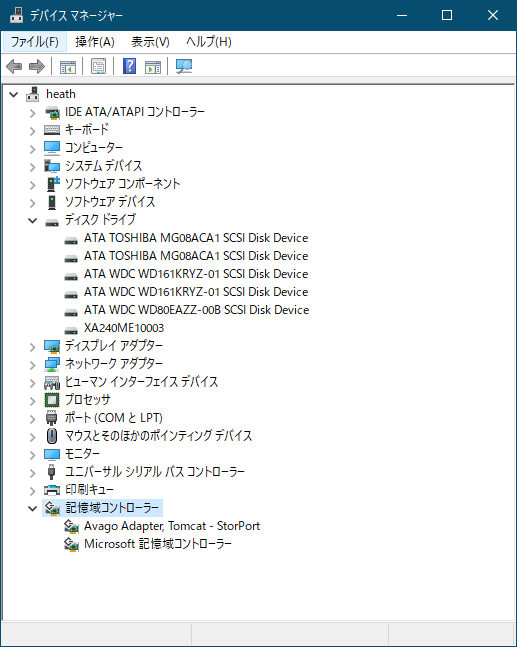
Task: Open the 操作(A) menu
Action: (95, 42)
